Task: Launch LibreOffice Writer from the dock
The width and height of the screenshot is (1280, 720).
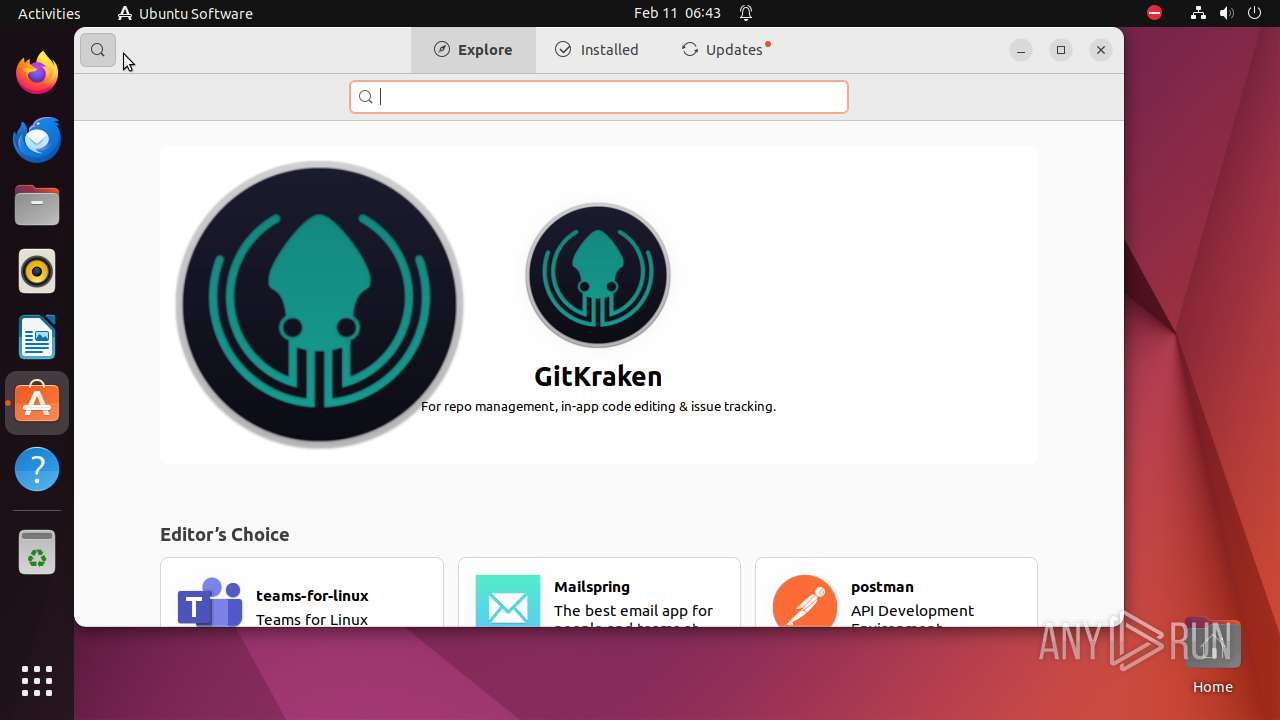Action: [x=37, y=337]
